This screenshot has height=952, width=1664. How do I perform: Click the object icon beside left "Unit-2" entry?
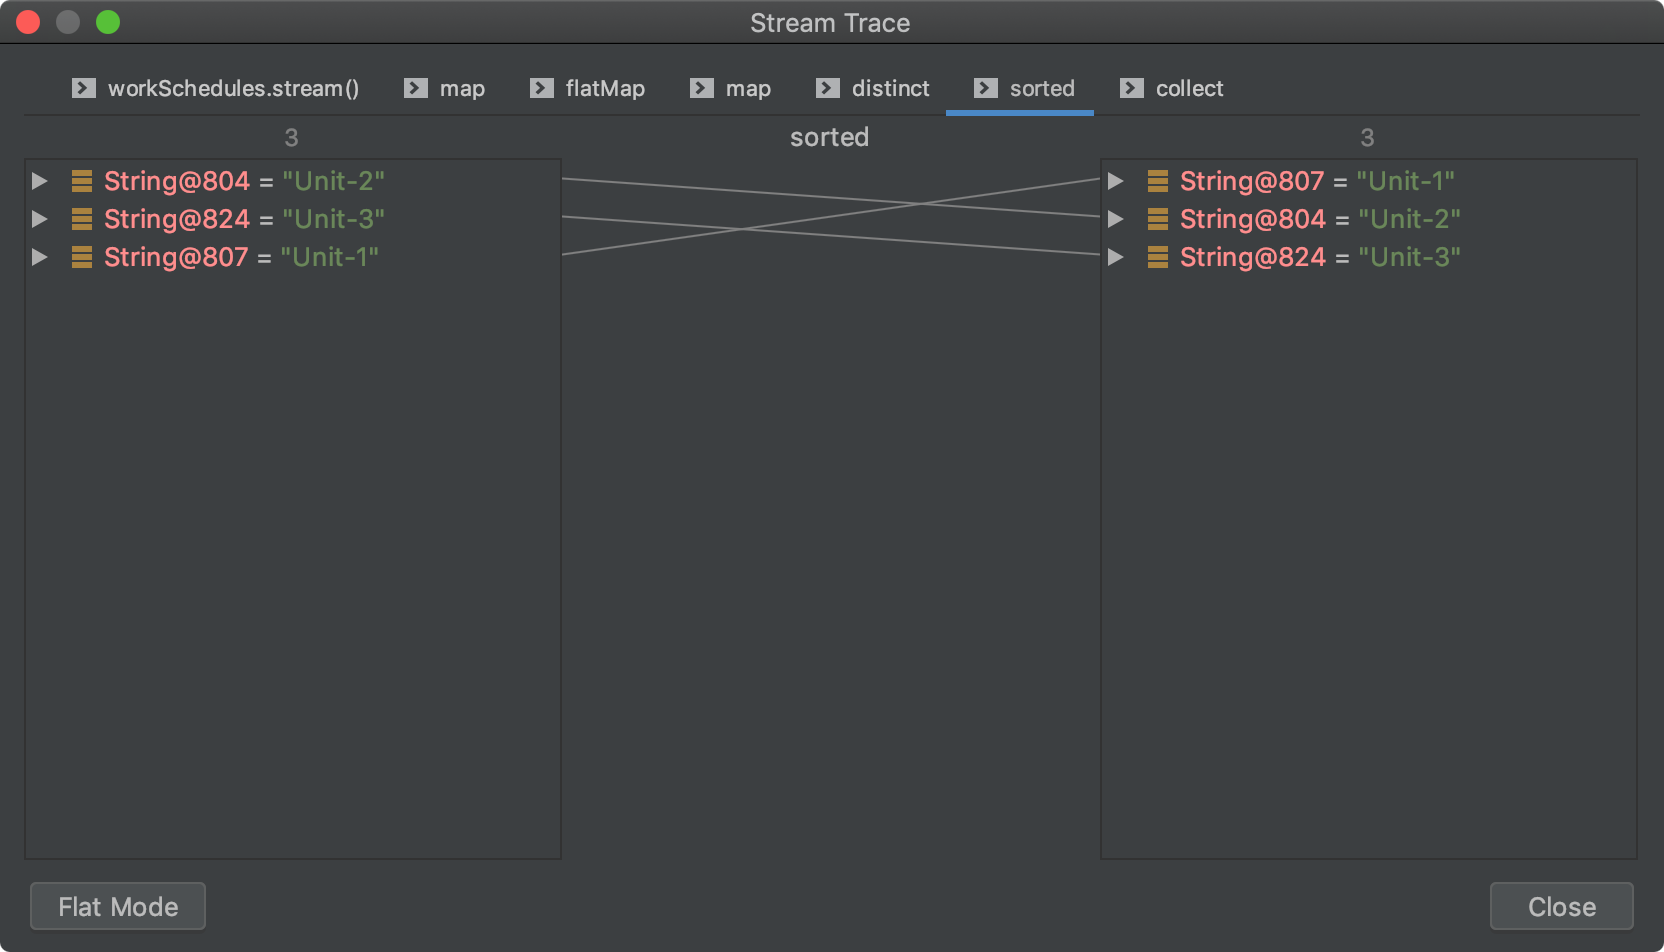coord(82,181)
